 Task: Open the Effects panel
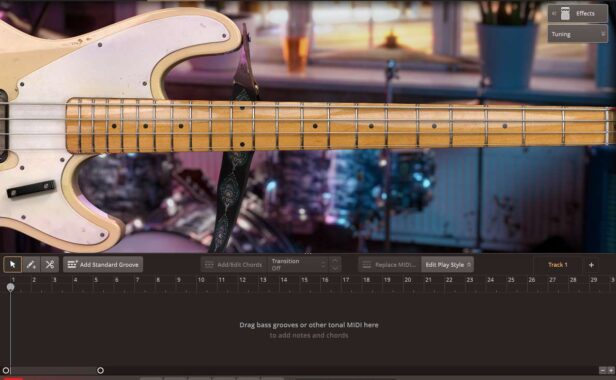point(578,13)
